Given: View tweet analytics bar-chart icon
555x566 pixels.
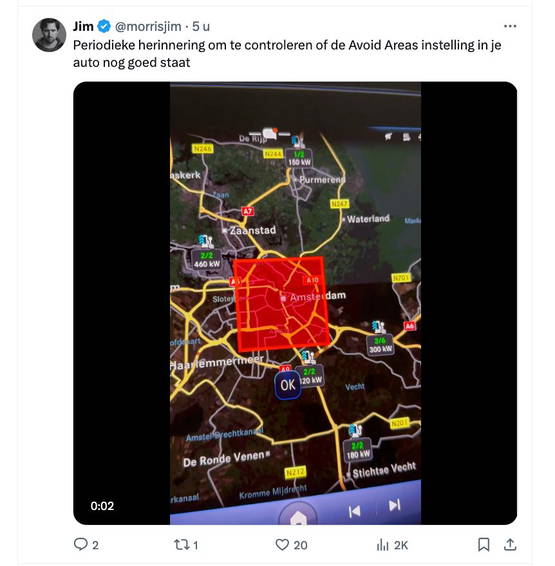Looking at the screenshot, I should click(x=383, y=545).
